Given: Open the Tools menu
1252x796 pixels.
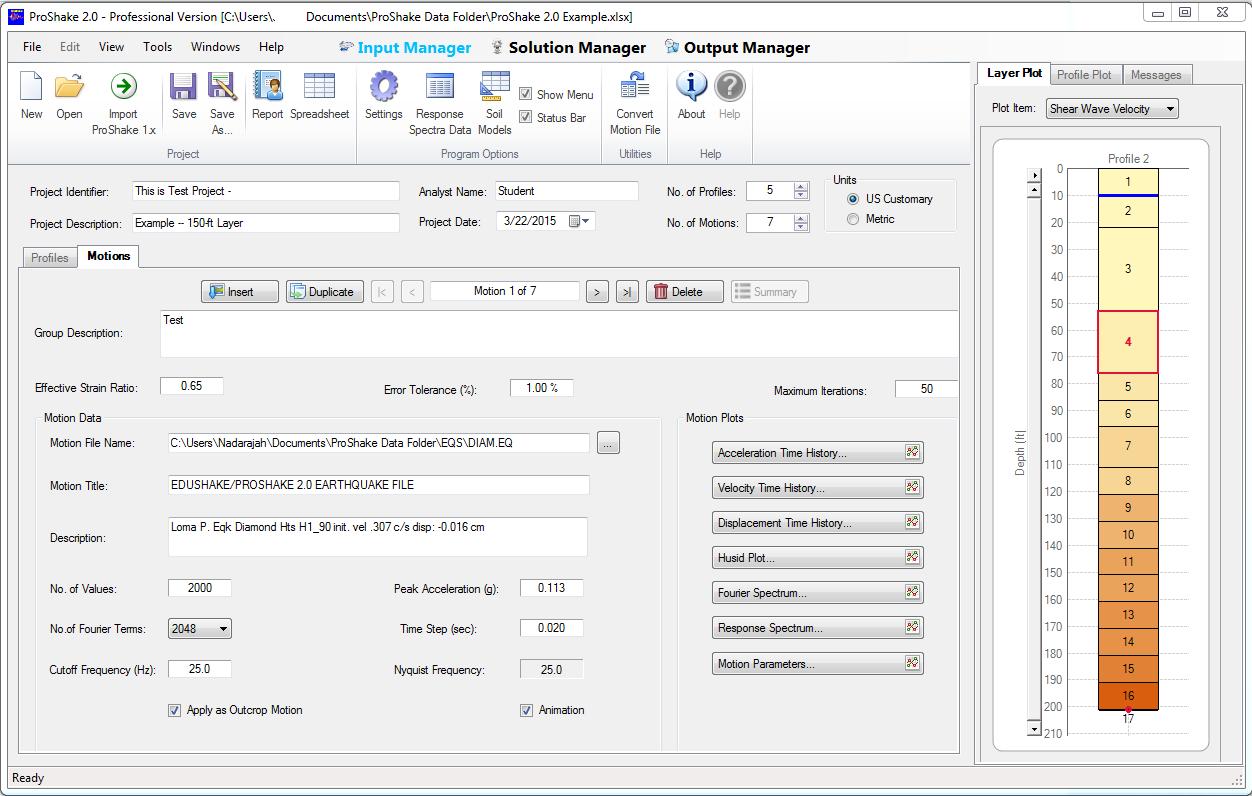Looking at the screenshot, I should tap(157, 47).
